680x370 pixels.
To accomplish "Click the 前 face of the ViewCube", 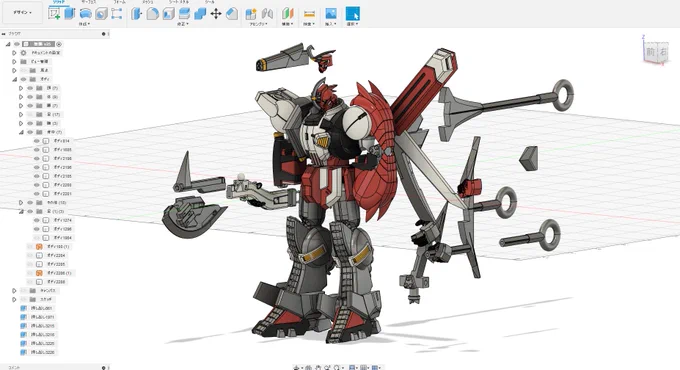I will (651, 52).
